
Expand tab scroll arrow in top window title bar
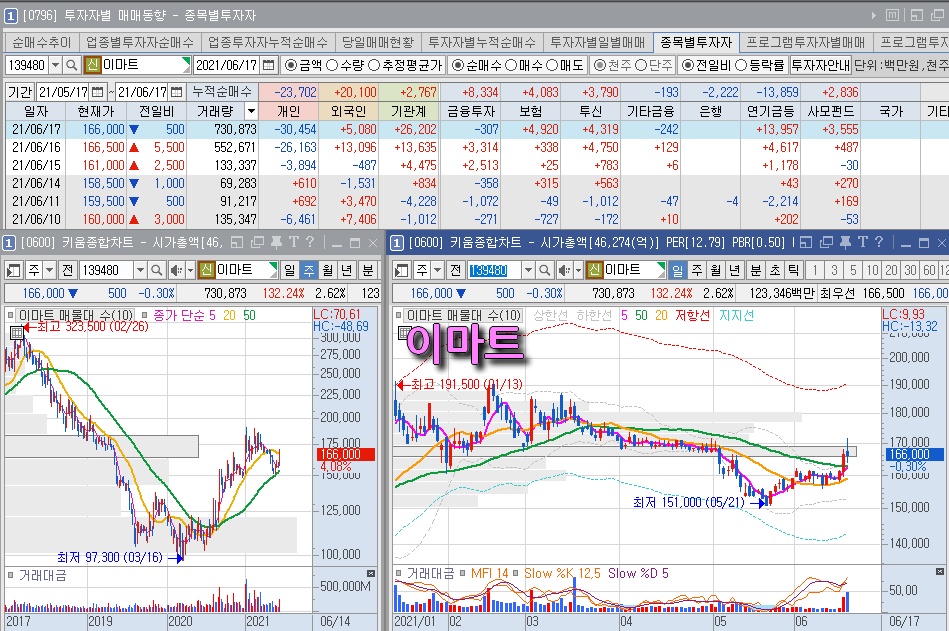(x=874, y=16)
